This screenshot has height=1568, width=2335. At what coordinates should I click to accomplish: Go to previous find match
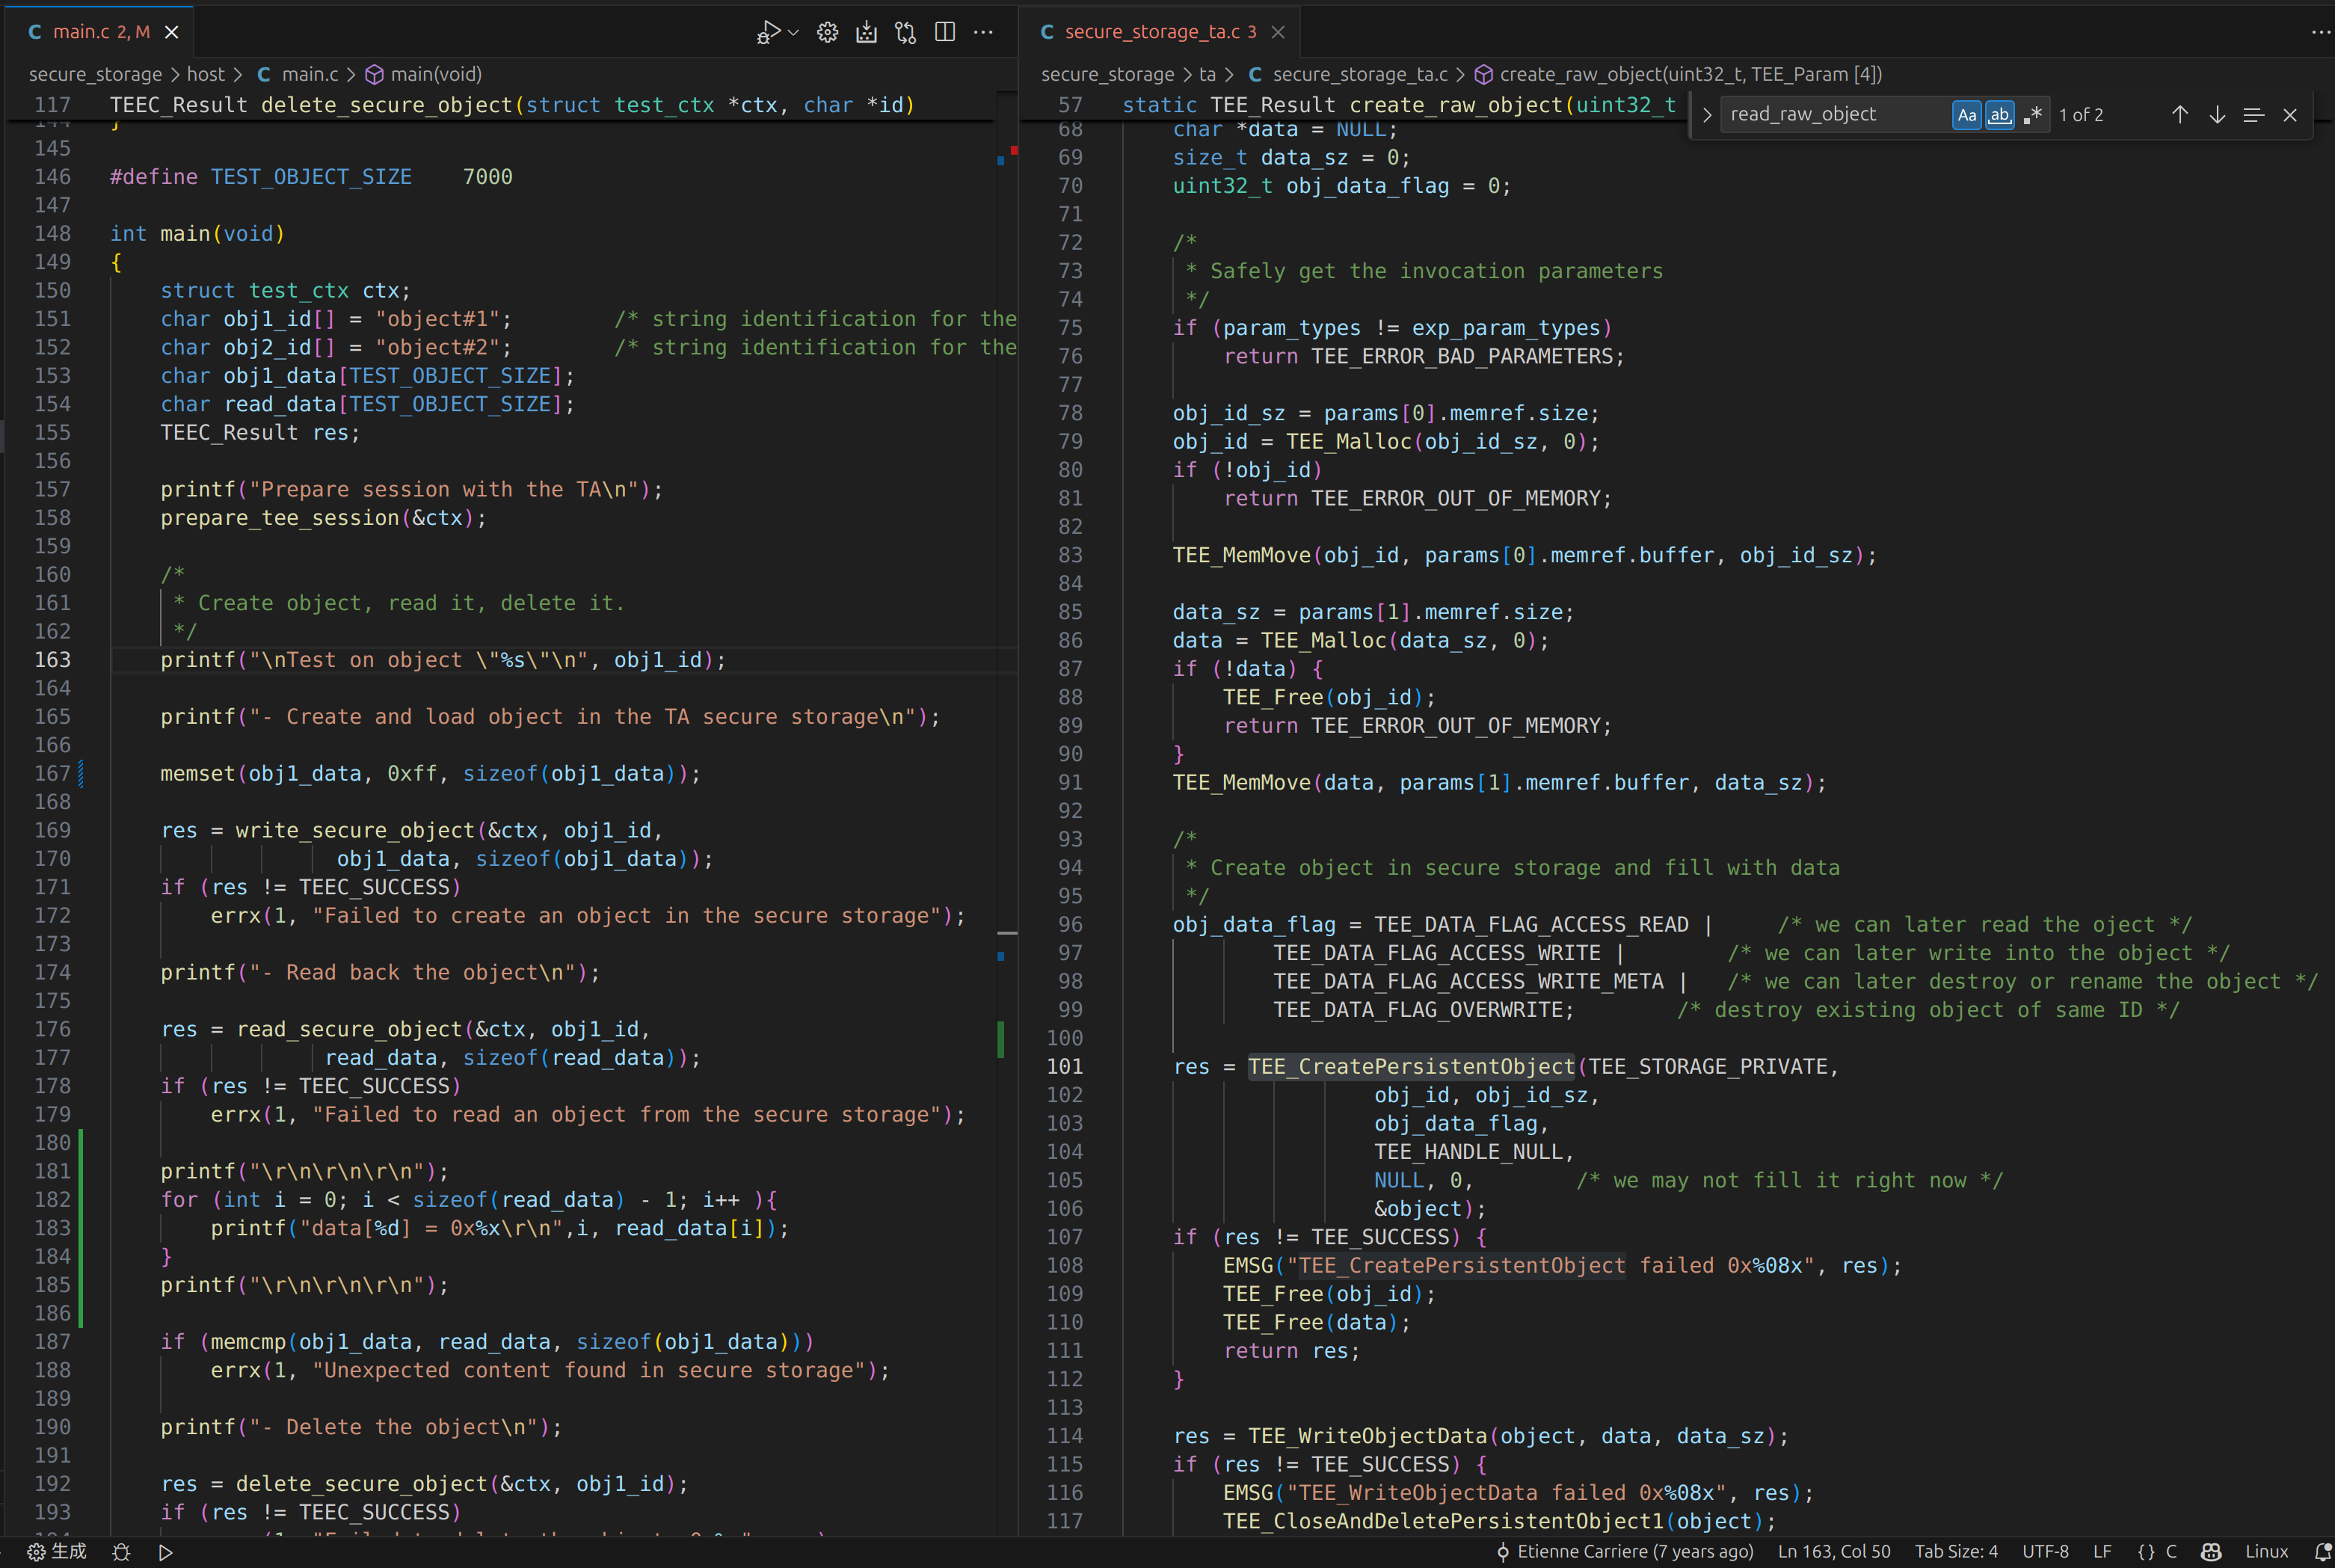point(2179,115)
